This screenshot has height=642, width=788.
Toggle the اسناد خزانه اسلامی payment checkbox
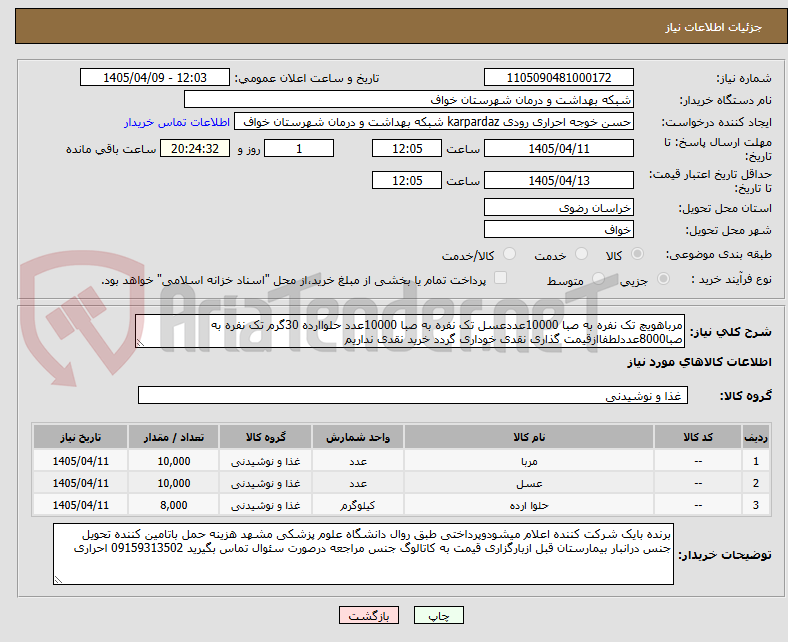(500, 278)
